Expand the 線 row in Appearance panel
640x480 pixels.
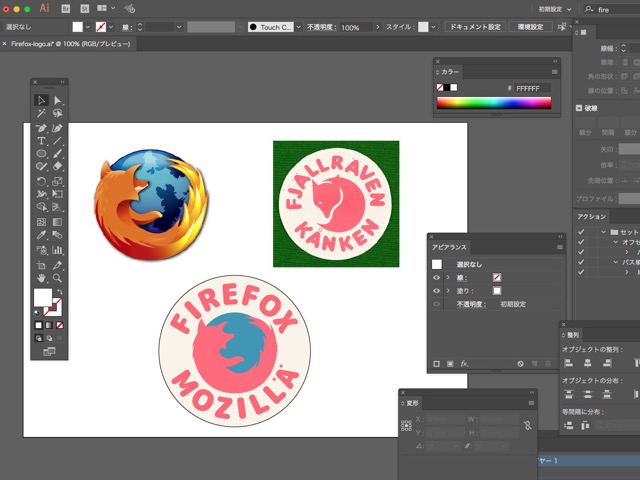(448, 278)
